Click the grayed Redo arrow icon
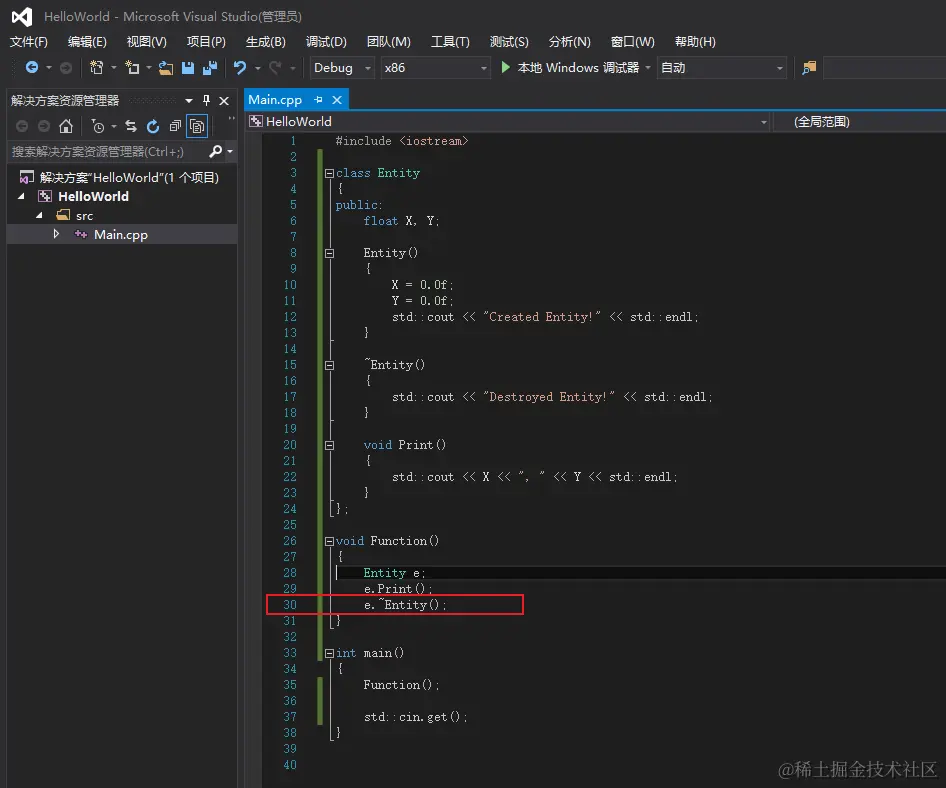The width and height of the screenshot is (946, 788). pyautogui.click(x=275, y=68)
